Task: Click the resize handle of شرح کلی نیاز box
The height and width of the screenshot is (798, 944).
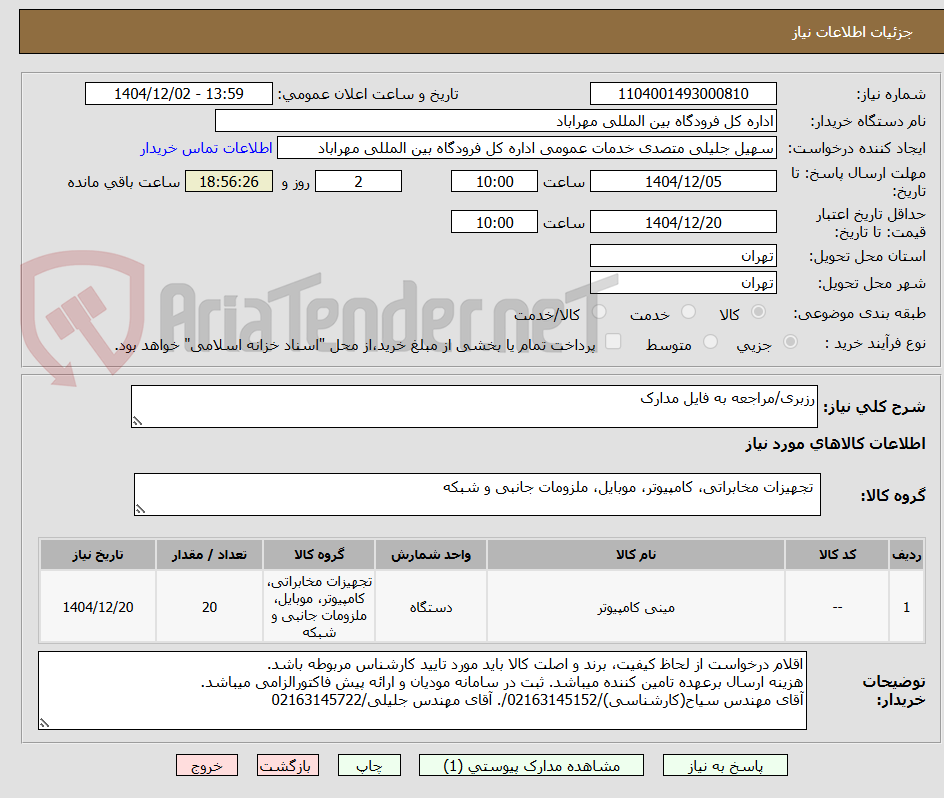Action: point(137,422)
